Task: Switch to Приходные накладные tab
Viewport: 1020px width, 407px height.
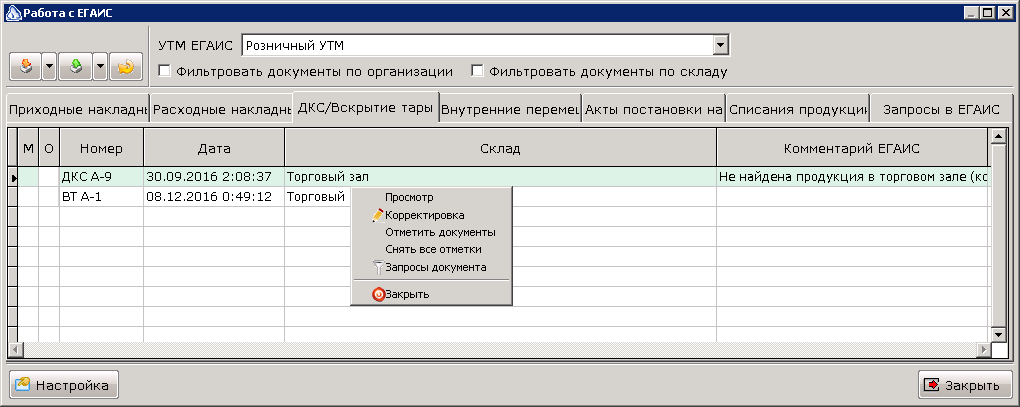Action: click(78, 110)
